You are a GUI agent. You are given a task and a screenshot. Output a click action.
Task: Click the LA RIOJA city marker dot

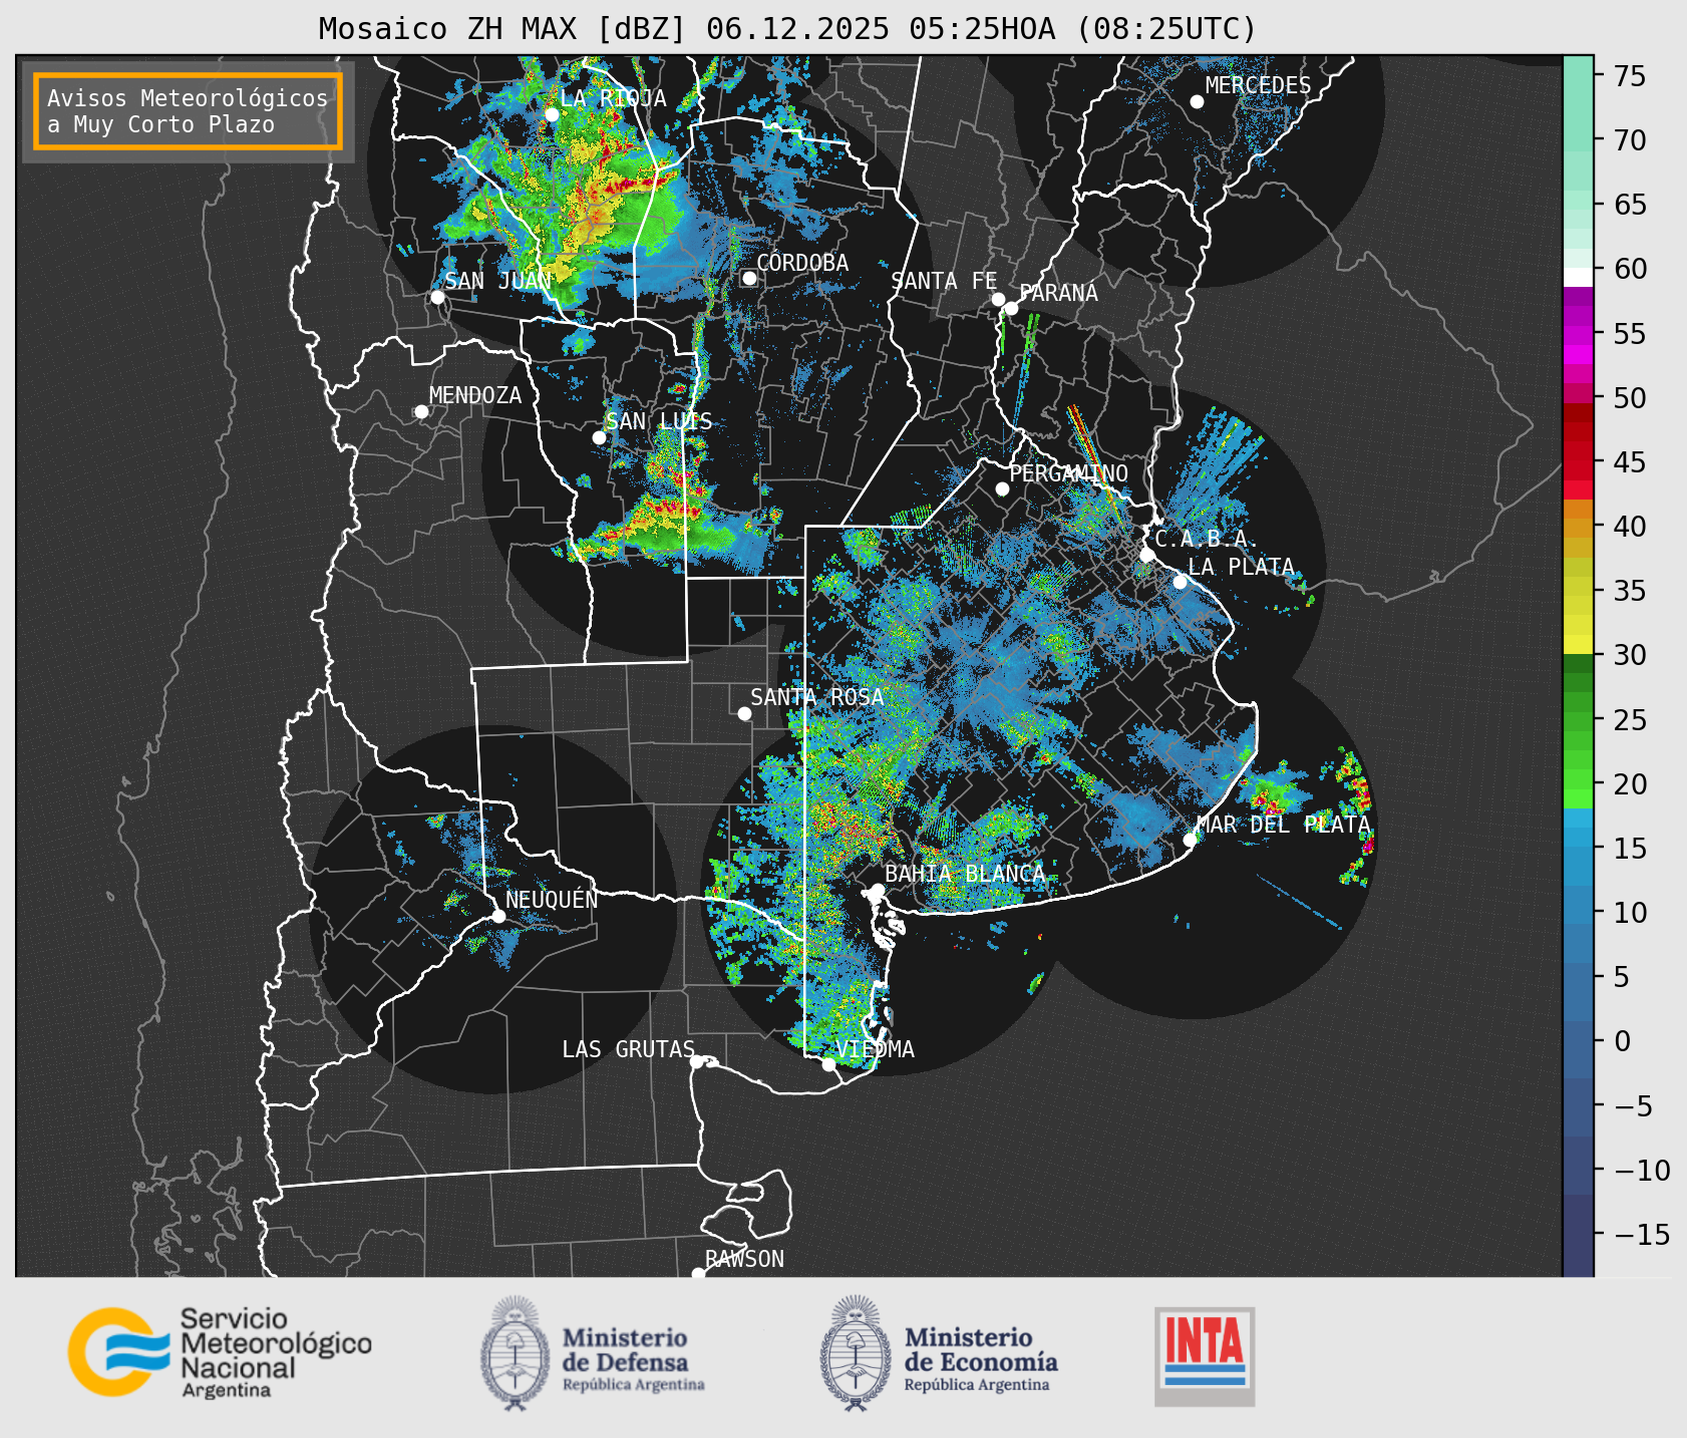(x=552, y=115)
